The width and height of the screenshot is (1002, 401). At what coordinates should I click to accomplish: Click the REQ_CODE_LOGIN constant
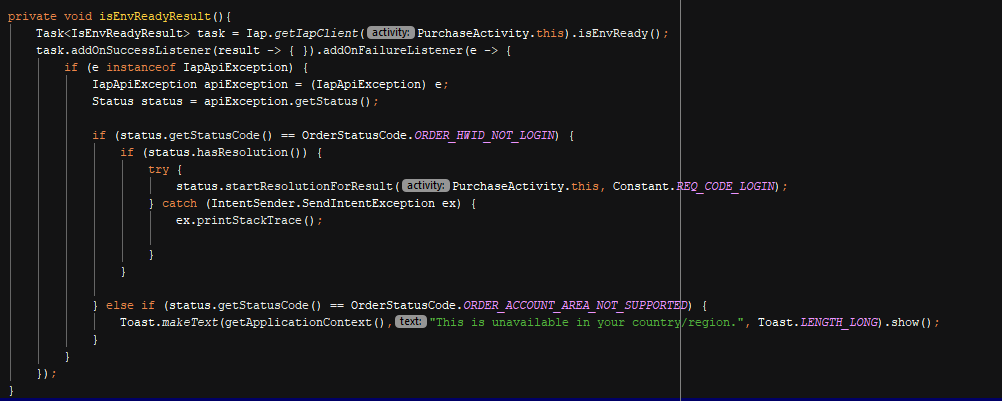click(723, 186)
